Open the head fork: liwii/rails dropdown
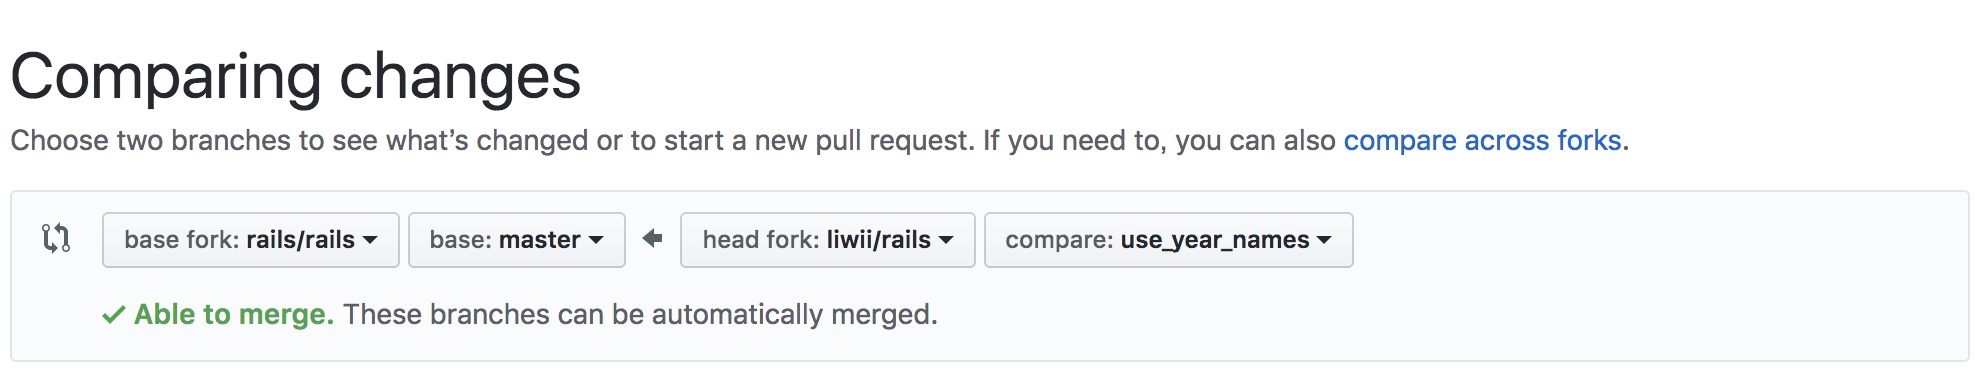Screen dimensions: 1986x386 [828, 240]
